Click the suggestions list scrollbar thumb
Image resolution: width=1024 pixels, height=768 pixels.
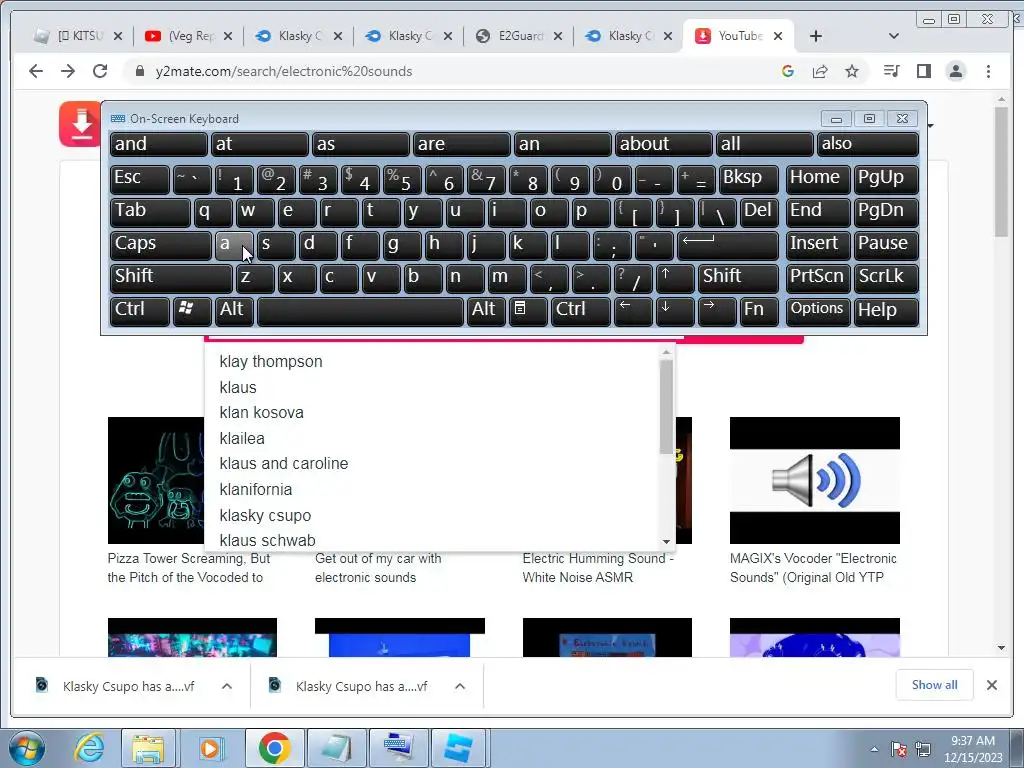pos(666,406)
